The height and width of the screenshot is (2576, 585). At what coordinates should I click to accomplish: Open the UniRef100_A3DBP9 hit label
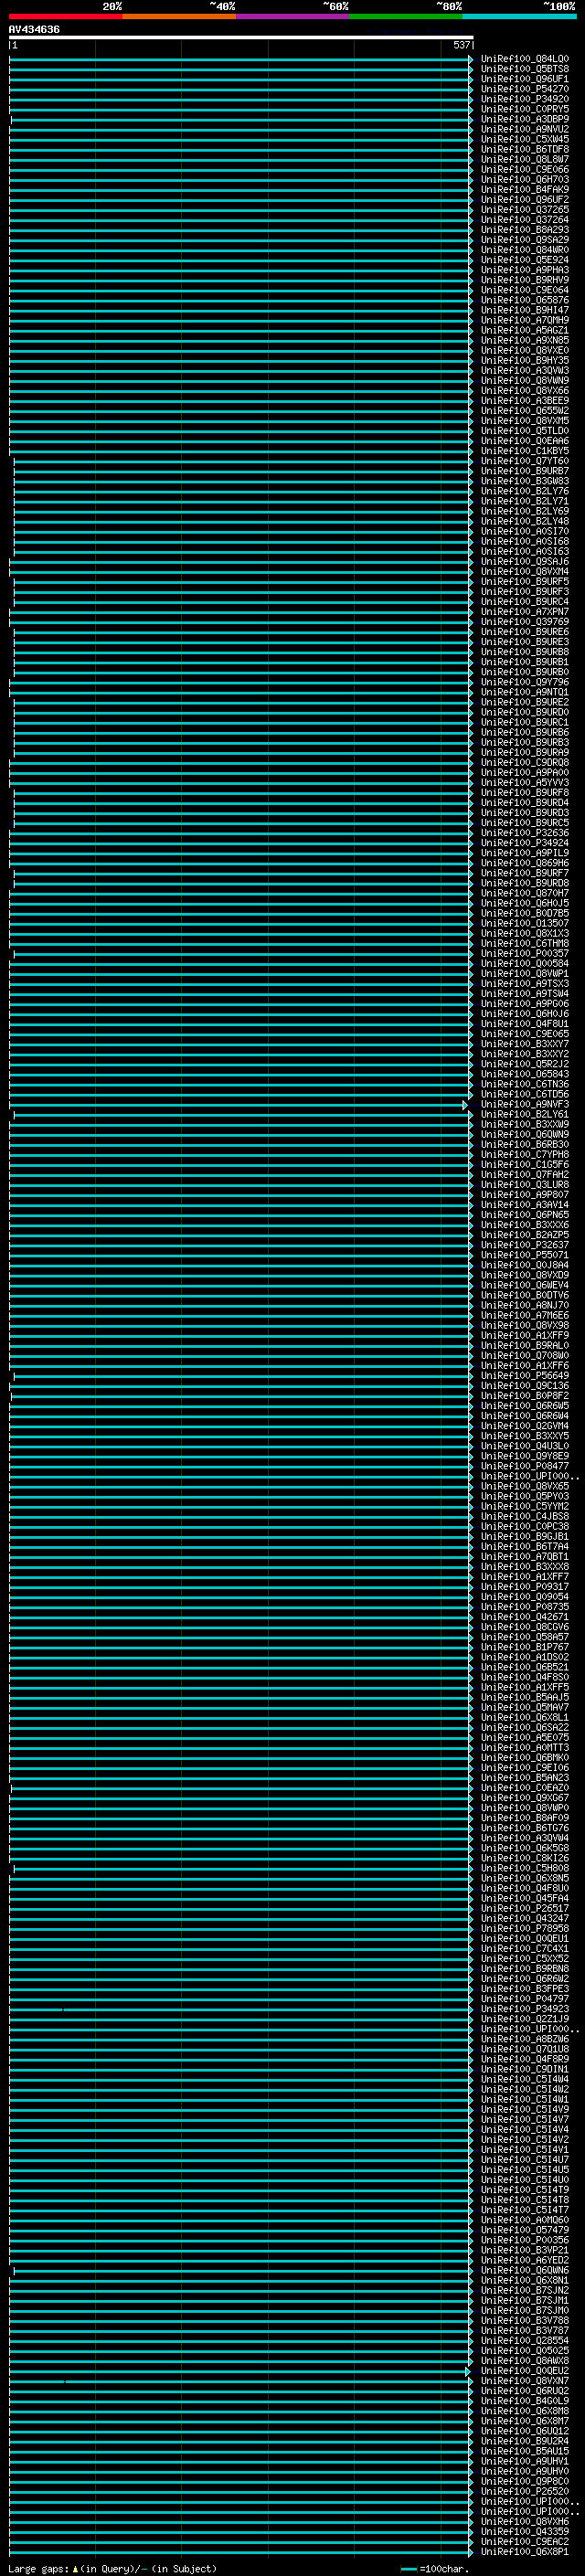tap(525, 119)
